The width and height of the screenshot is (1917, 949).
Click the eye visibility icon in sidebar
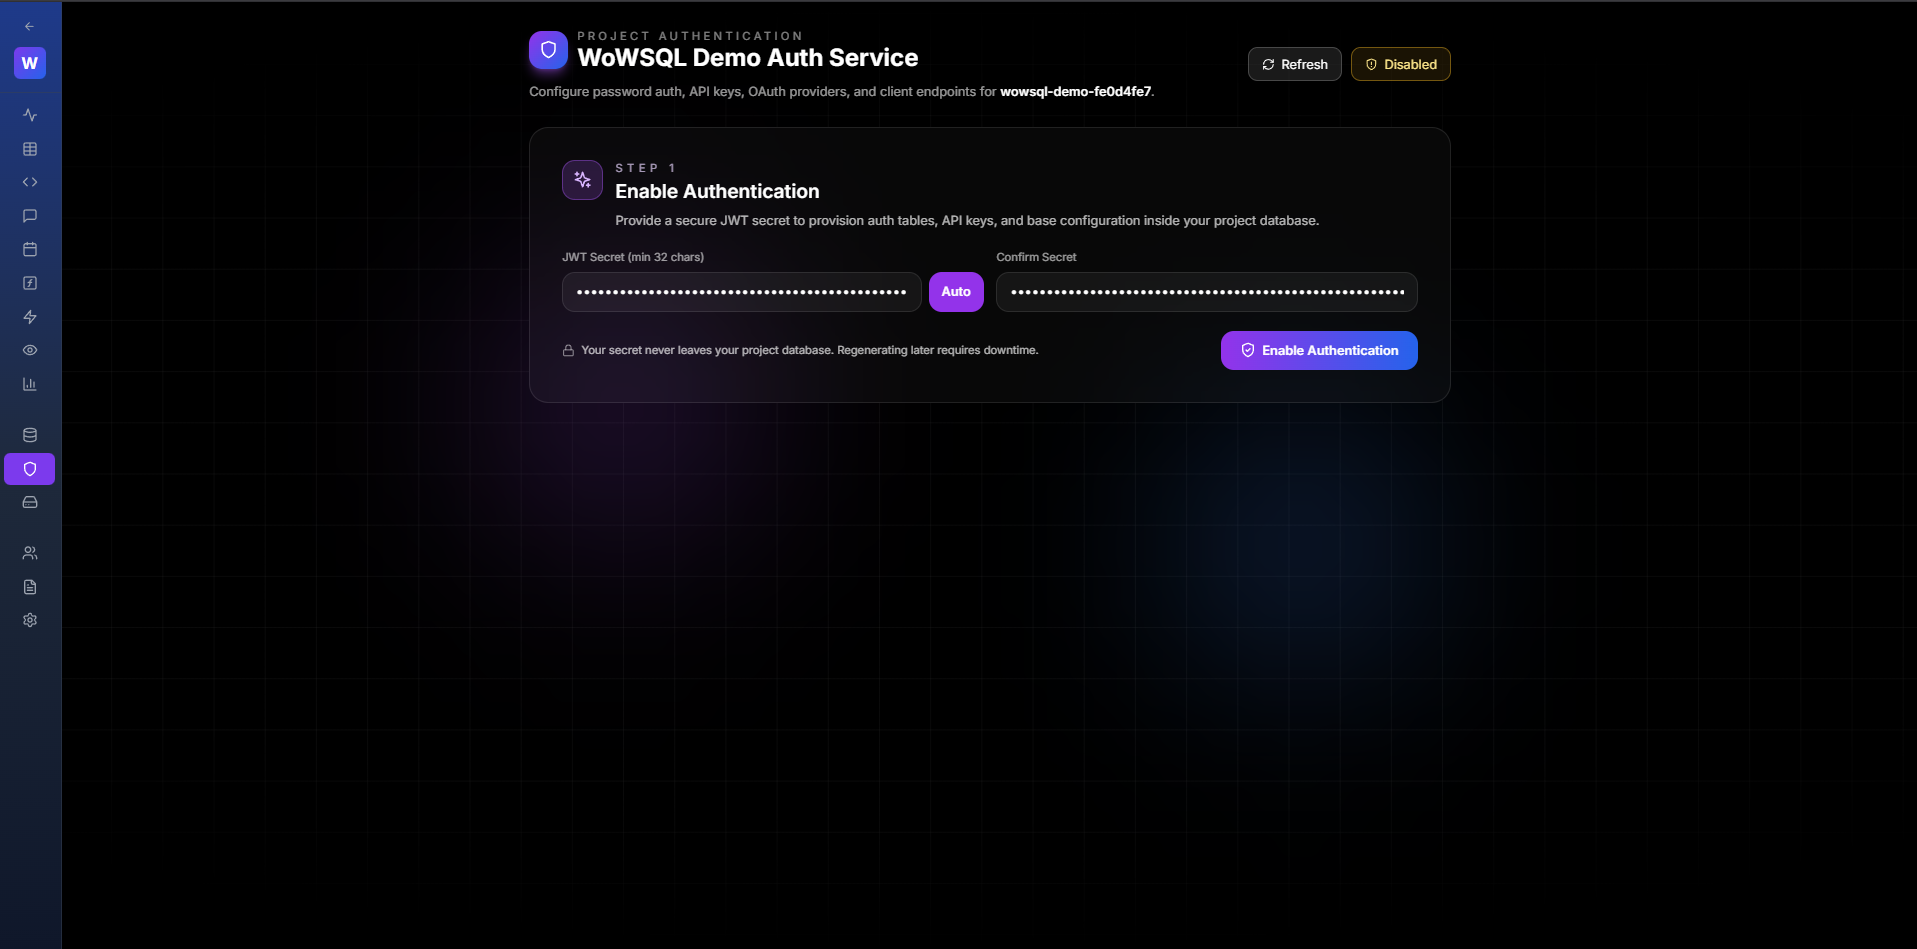tap(29, 350)
